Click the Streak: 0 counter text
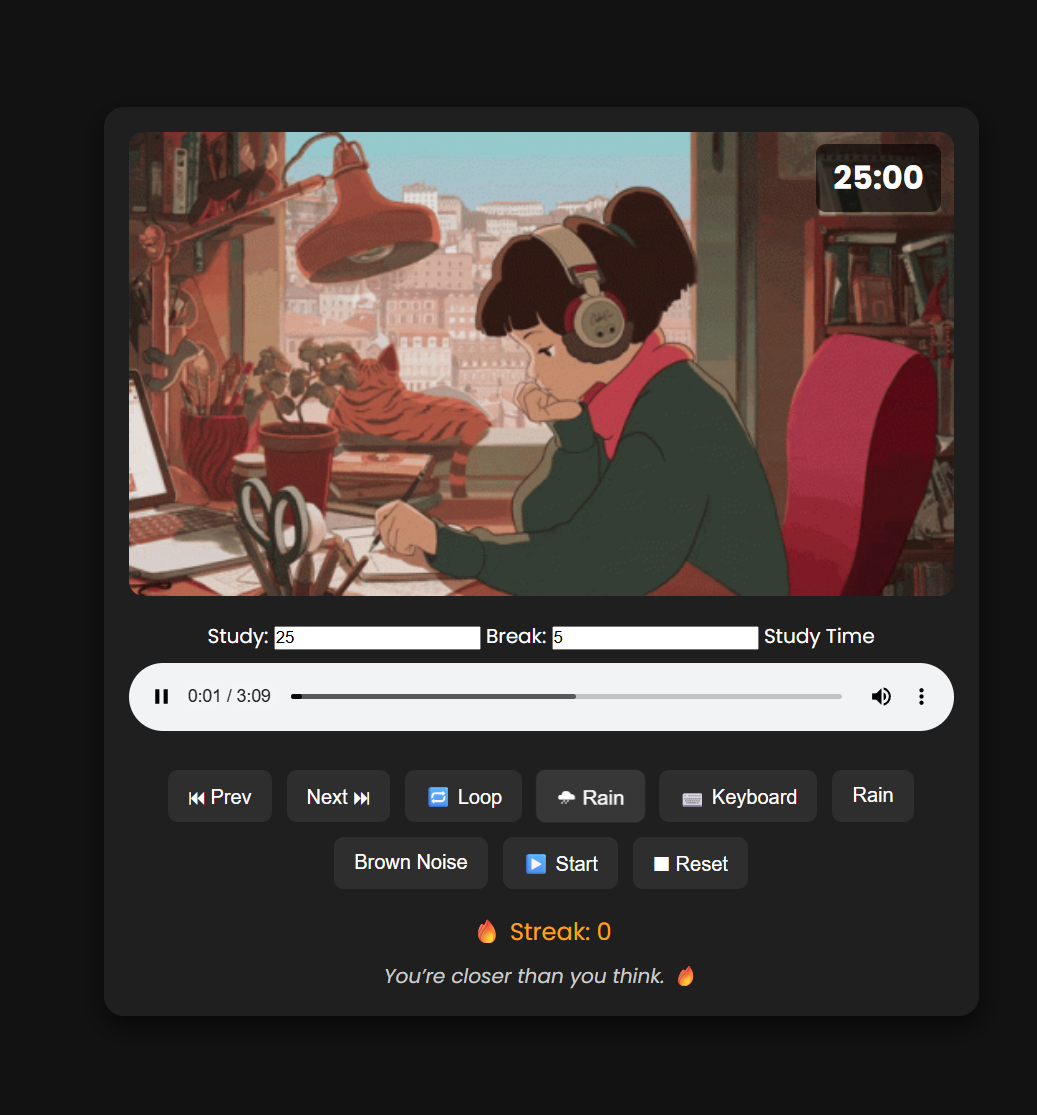This screenshot has width=1037, height=1115. click(x=560, y=932)
